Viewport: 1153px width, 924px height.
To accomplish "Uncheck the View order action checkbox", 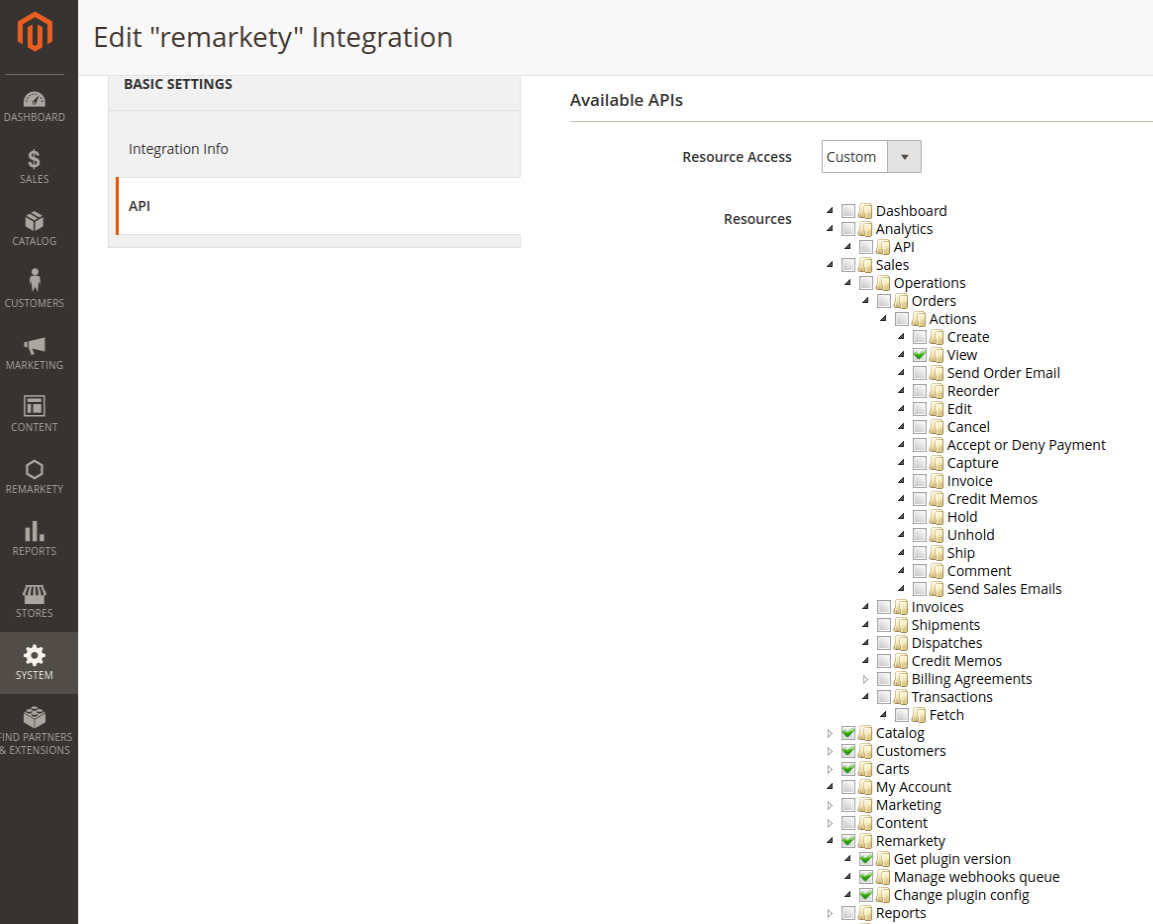I will (x=919, y=355).
